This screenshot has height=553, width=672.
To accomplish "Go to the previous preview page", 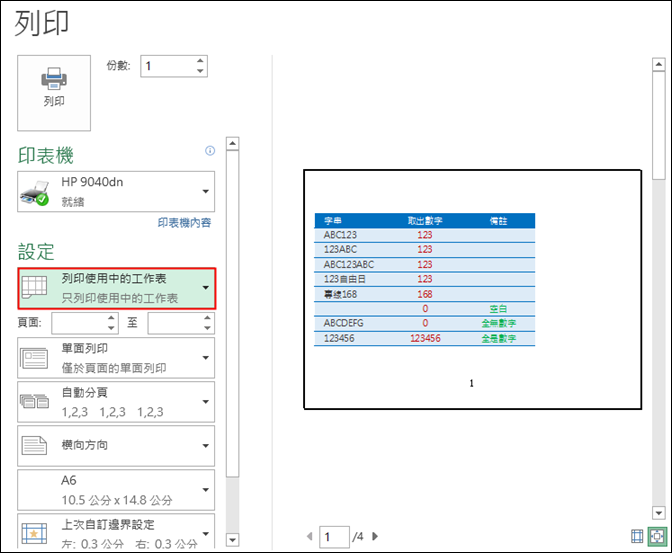I will 310,536.
